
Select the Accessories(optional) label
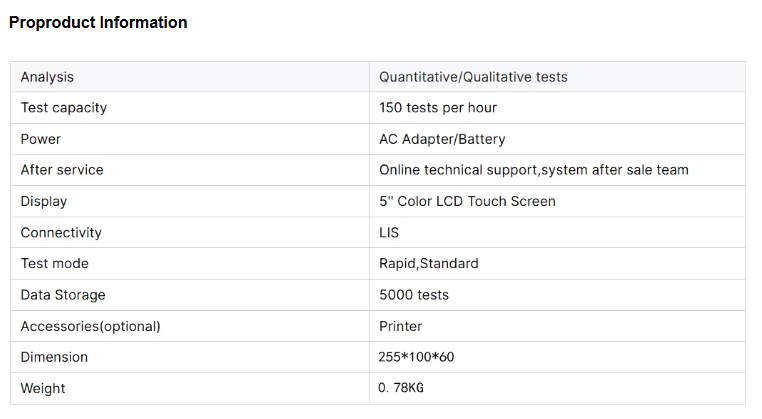[x=90, y=326]
